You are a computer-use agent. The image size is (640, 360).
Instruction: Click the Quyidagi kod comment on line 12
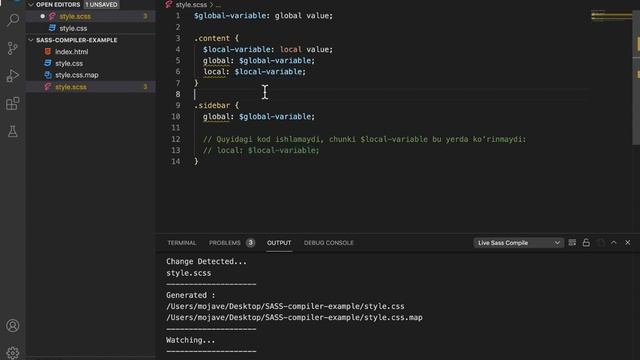click(364, 139)
